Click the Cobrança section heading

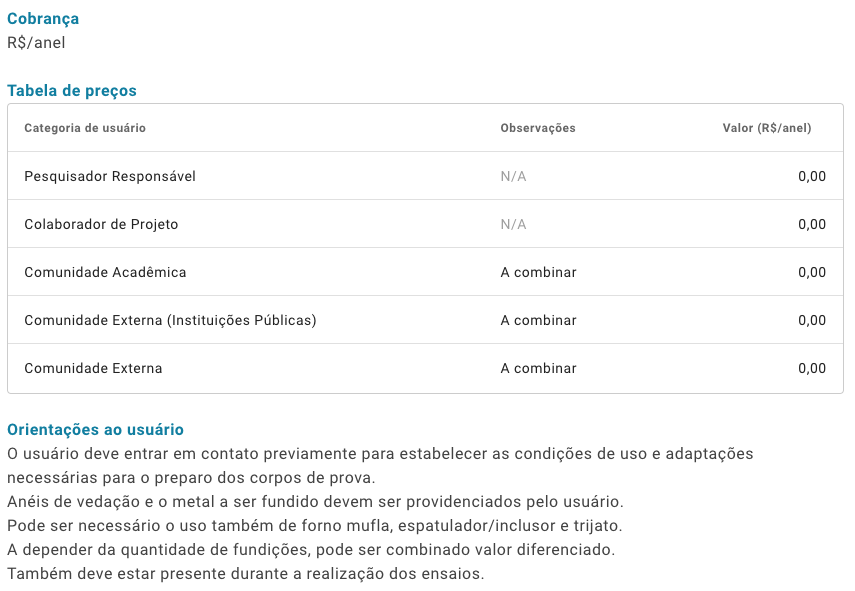pyautogui.click(x=43, y=19)
